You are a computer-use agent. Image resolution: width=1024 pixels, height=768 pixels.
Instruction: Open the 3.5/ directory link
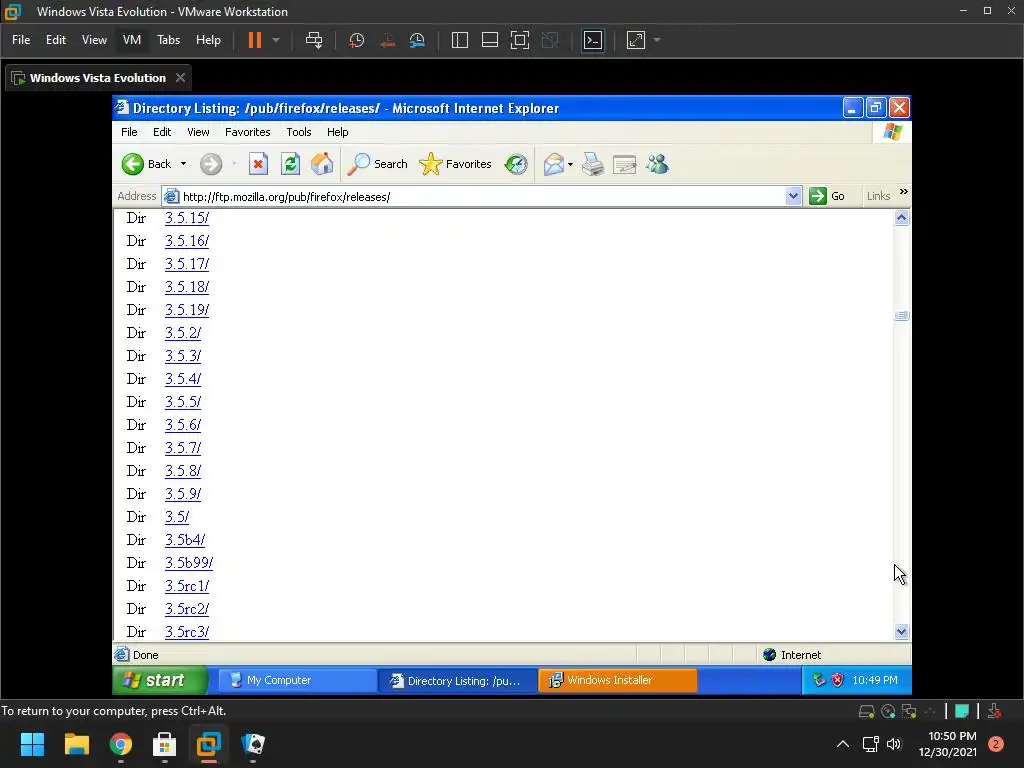(x=177, y=517)
